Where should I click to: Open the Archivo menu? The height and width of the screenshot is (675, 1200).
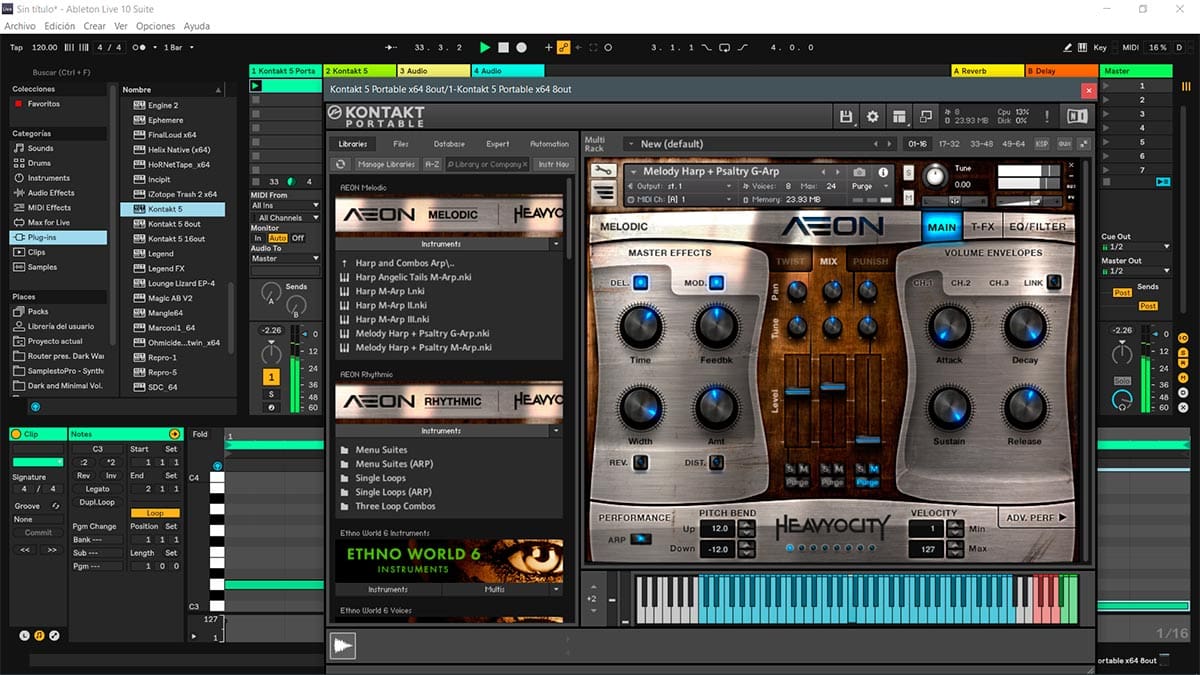pyautogui.click(x=20, y=26)
